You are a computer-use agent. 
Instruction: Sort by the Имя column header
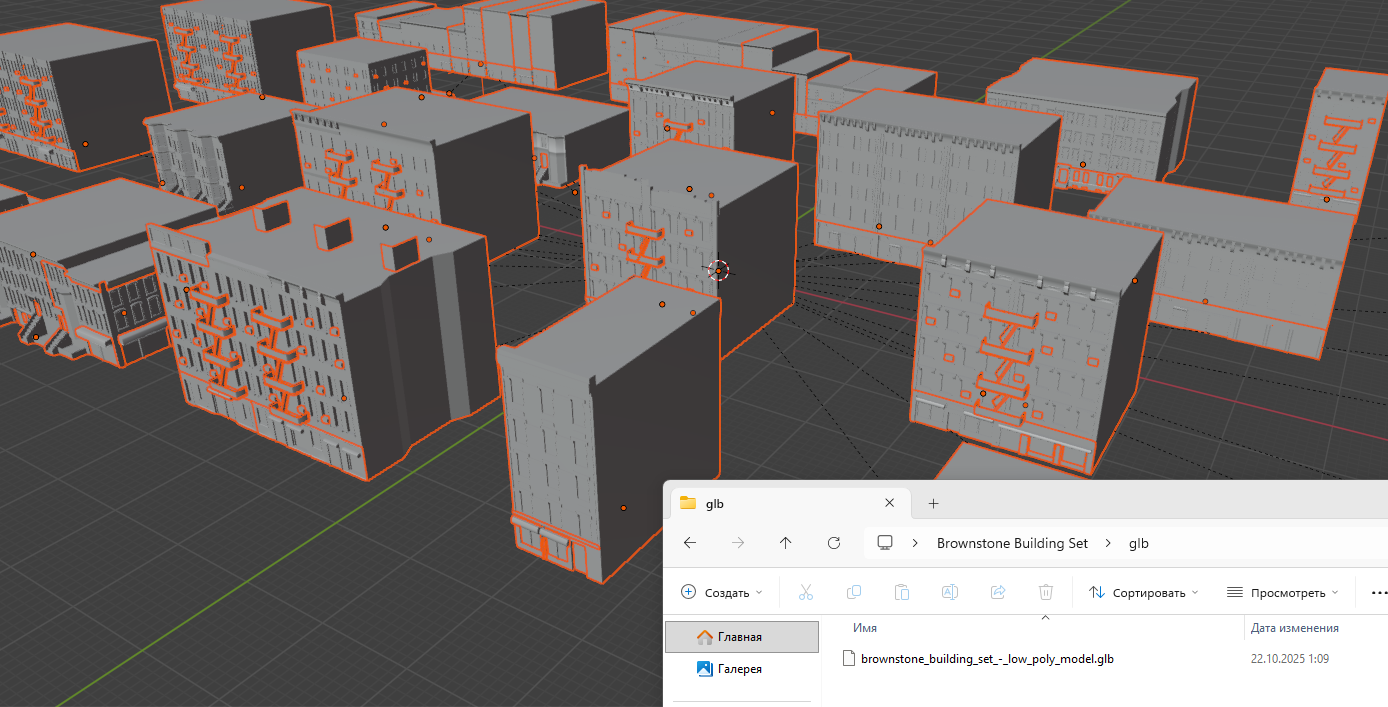(x=866, y=628)
